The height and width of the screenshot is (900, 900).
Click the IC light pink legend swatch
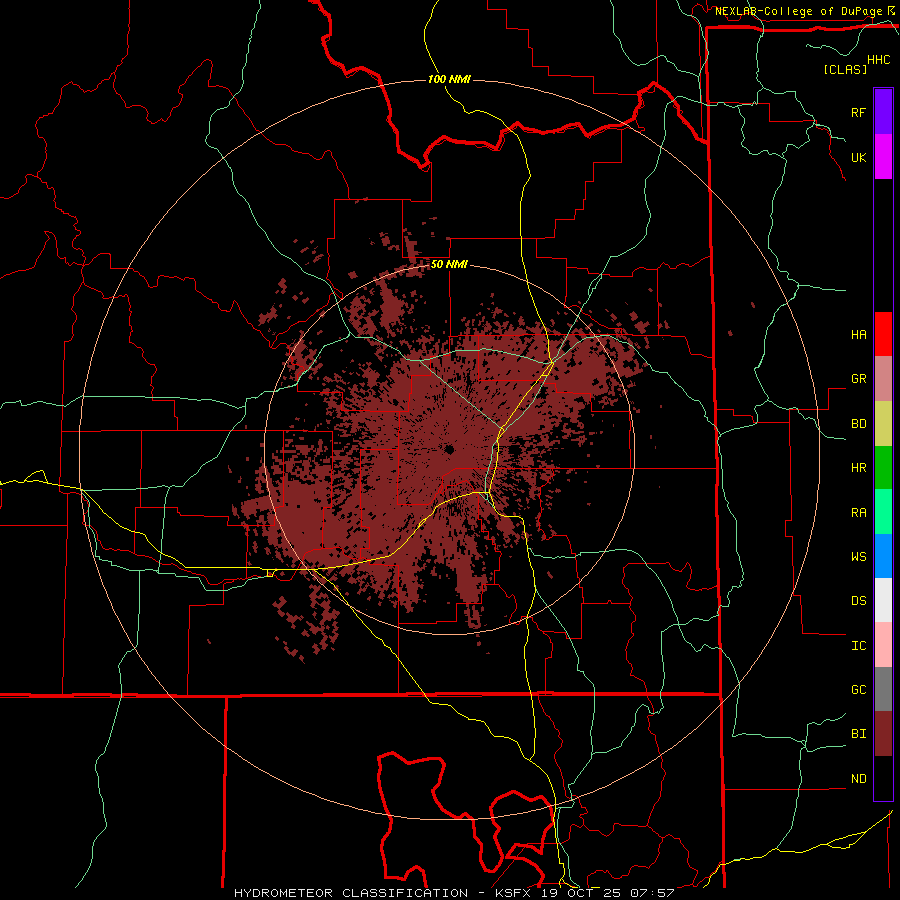point(883,645)
